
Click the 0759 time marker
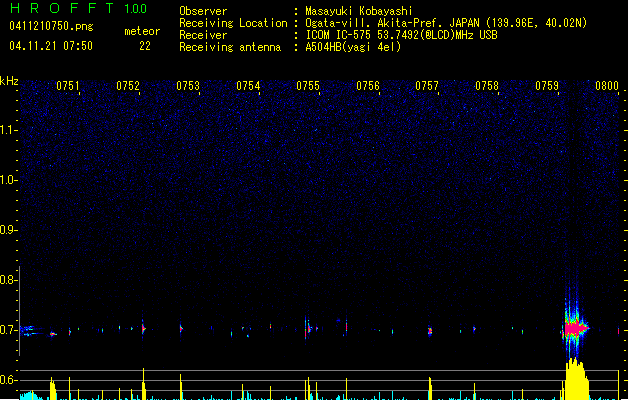click(547, 86)
